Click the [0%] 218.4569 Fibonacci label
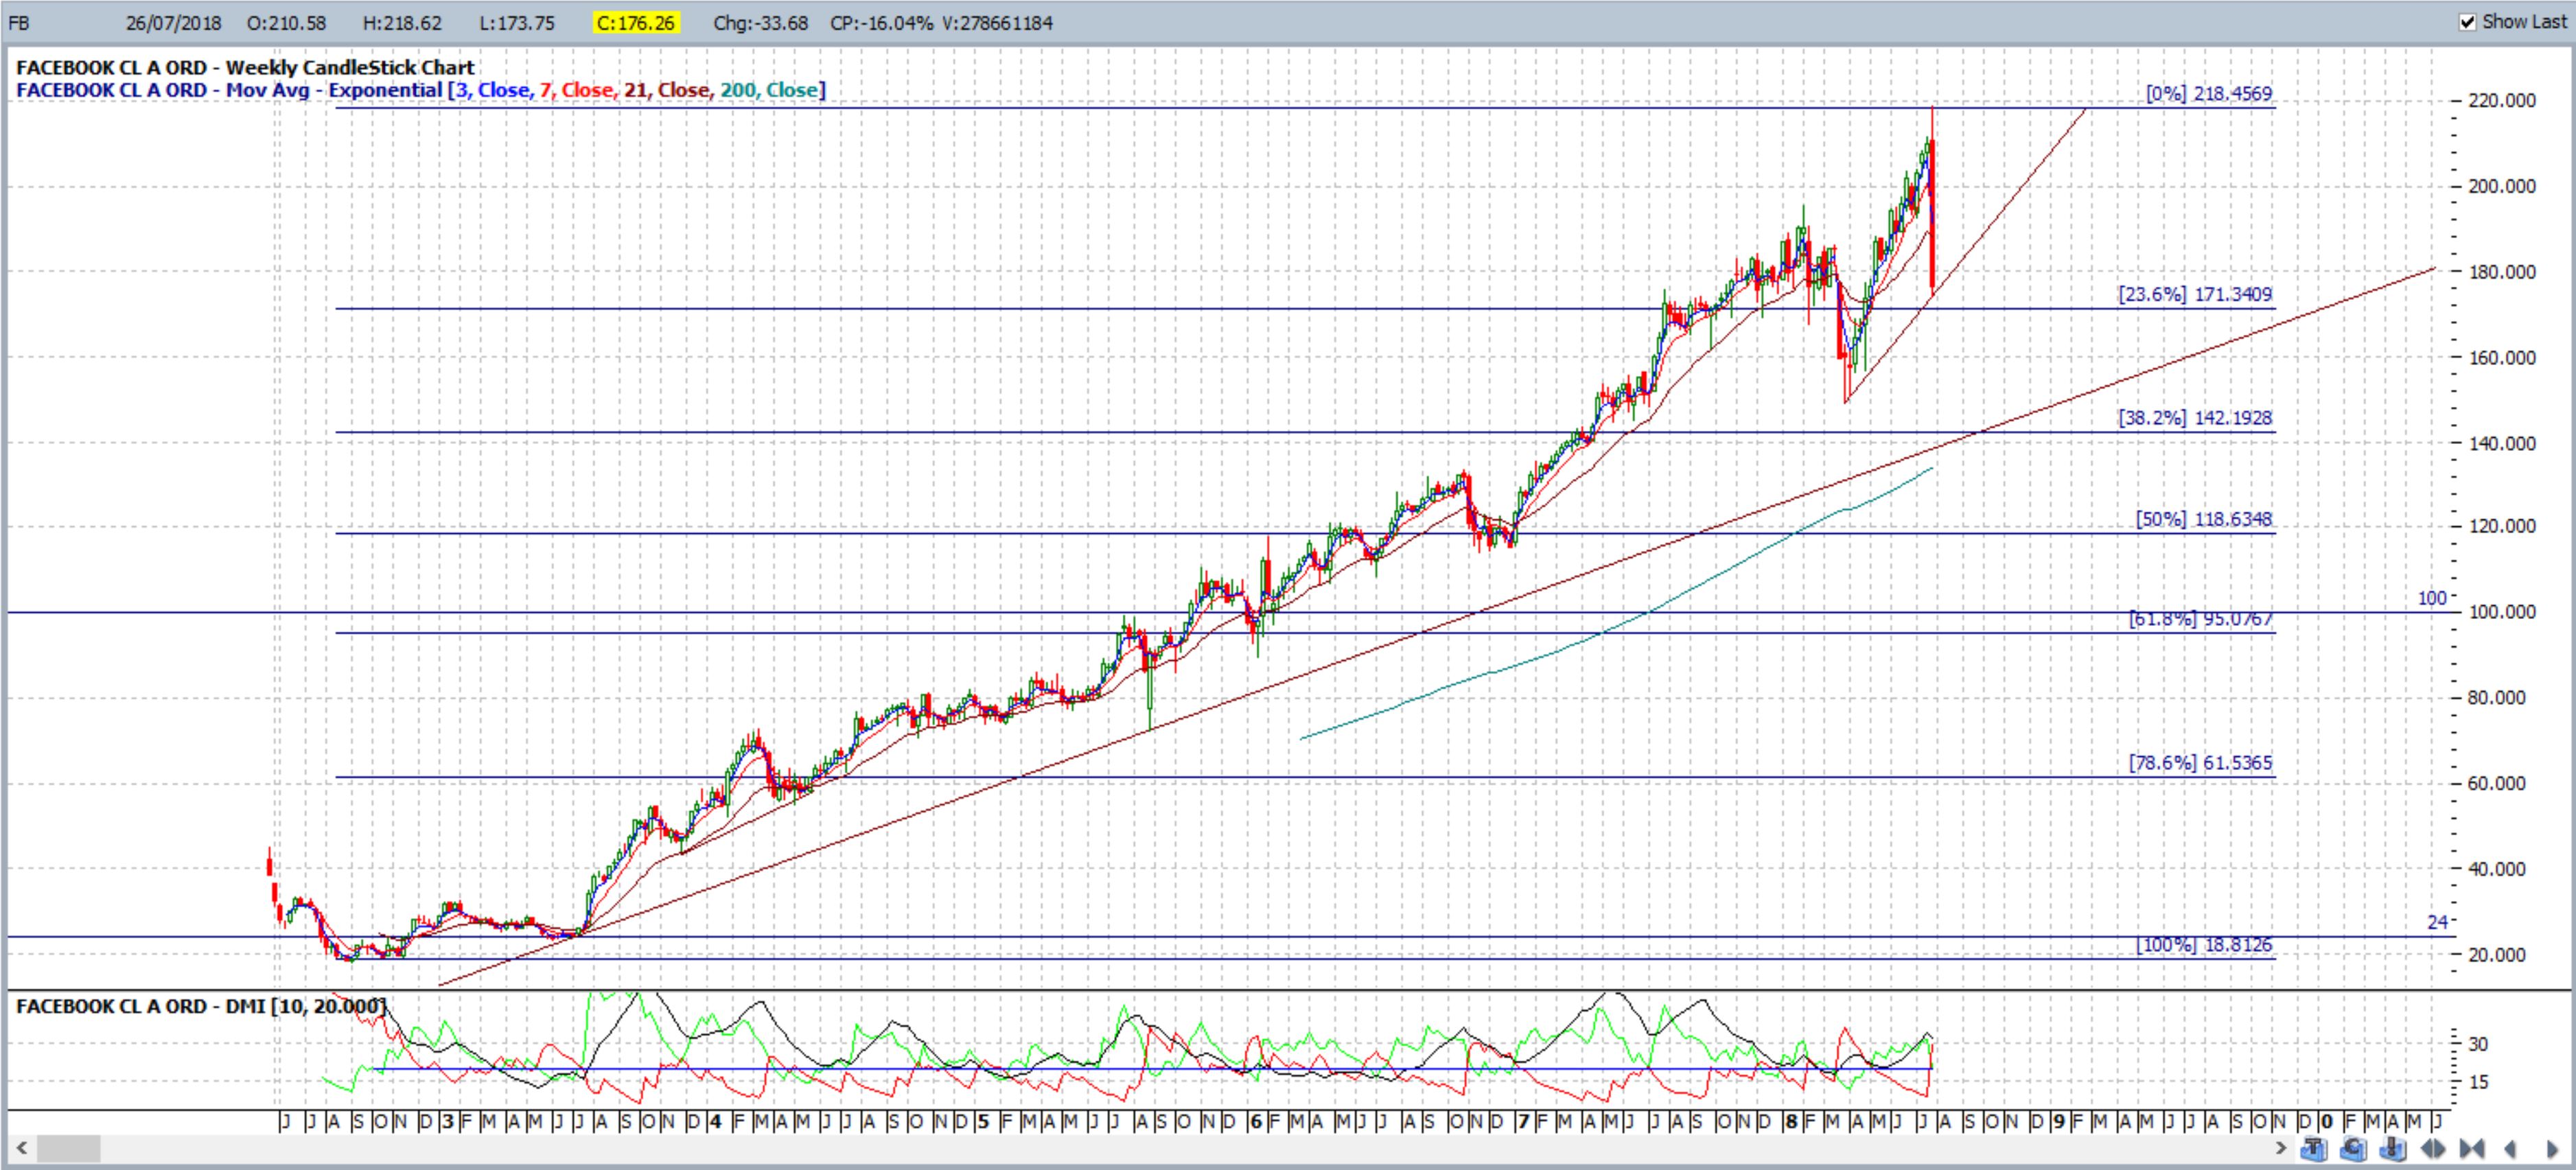This screenshot has width=2576, height=1170. 2209,93
